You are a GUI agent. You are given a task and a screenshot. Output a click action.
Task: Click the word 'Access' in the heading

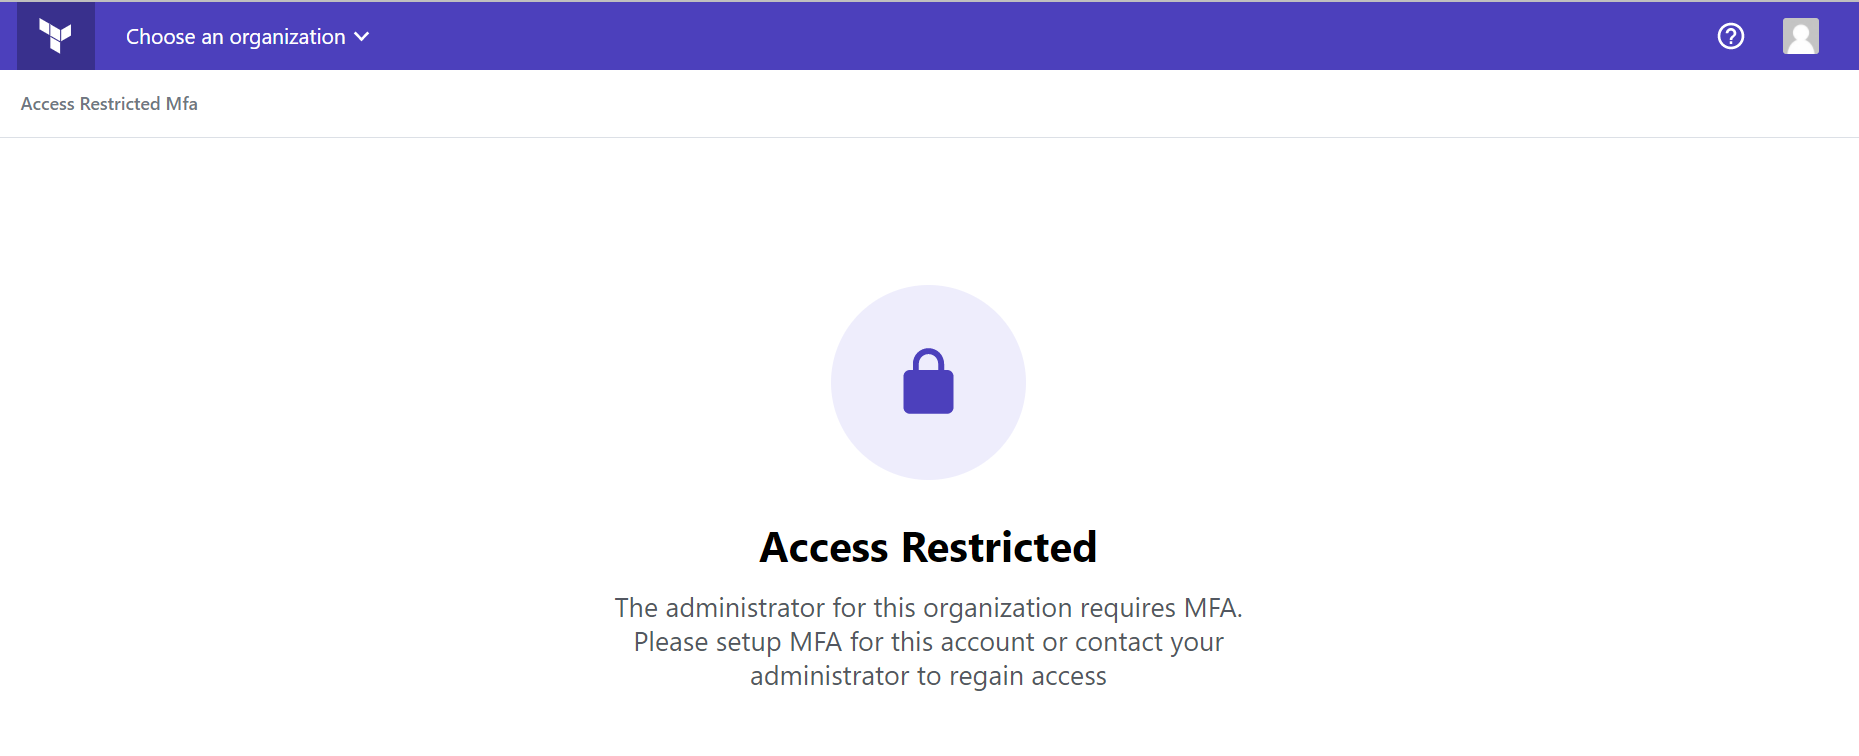(824, 547)
